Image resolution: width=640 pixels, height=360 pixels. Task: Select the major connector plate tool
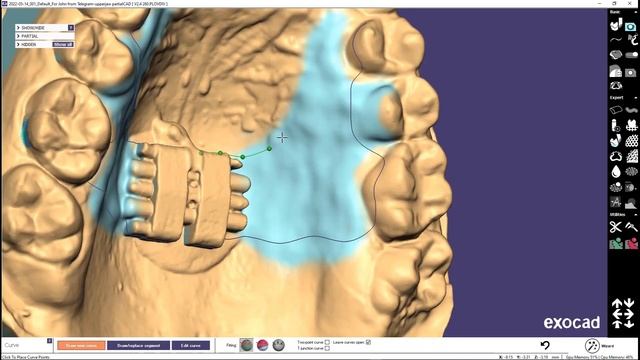616,55
